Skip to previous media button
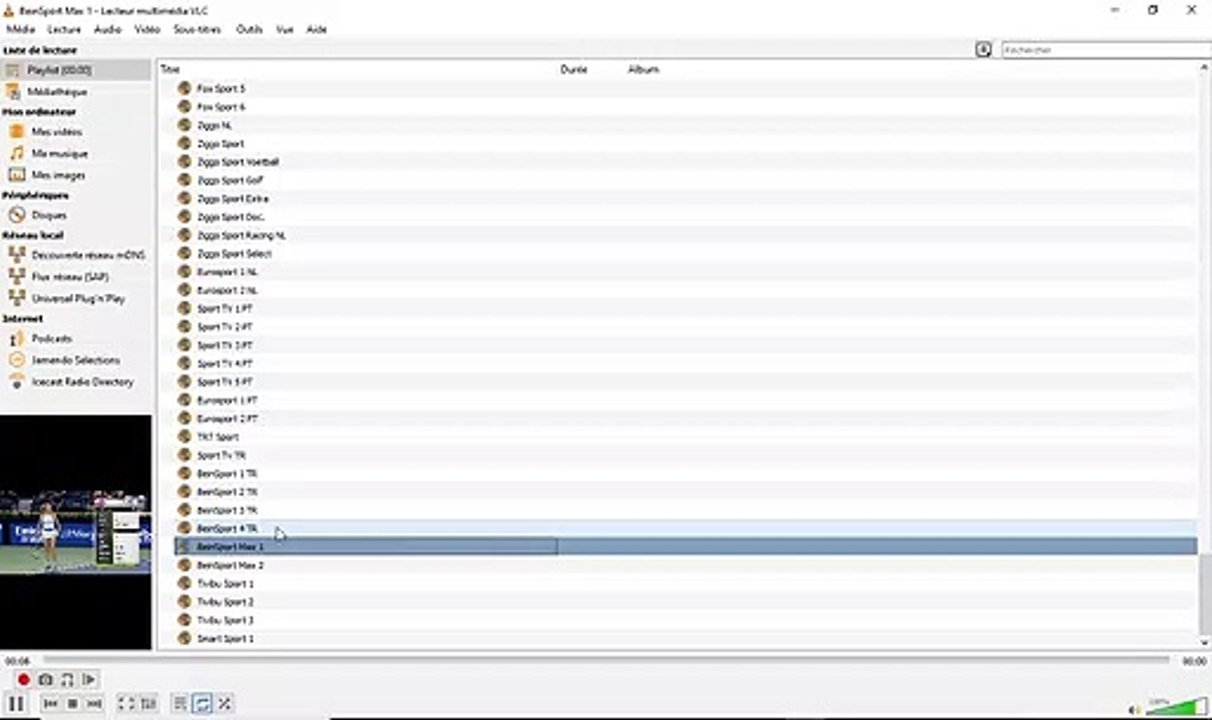 (x=51, y=704)
